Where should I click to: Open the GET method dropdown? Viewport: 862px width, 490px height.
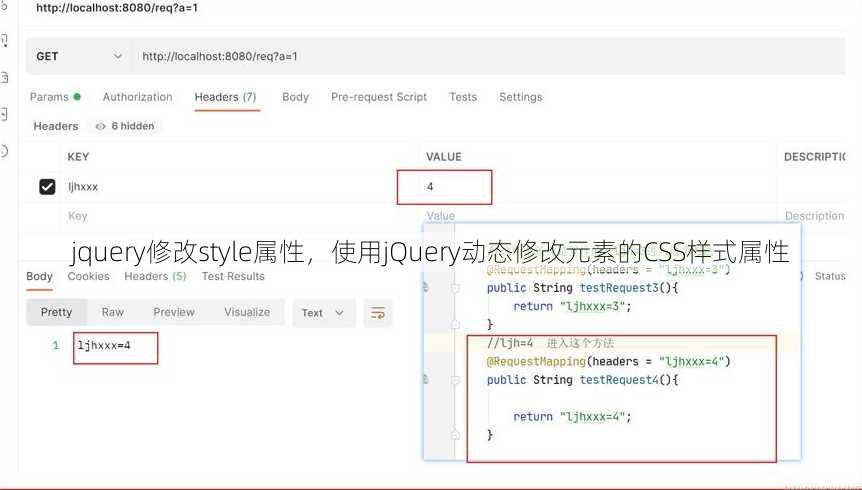tap(79, 56)
